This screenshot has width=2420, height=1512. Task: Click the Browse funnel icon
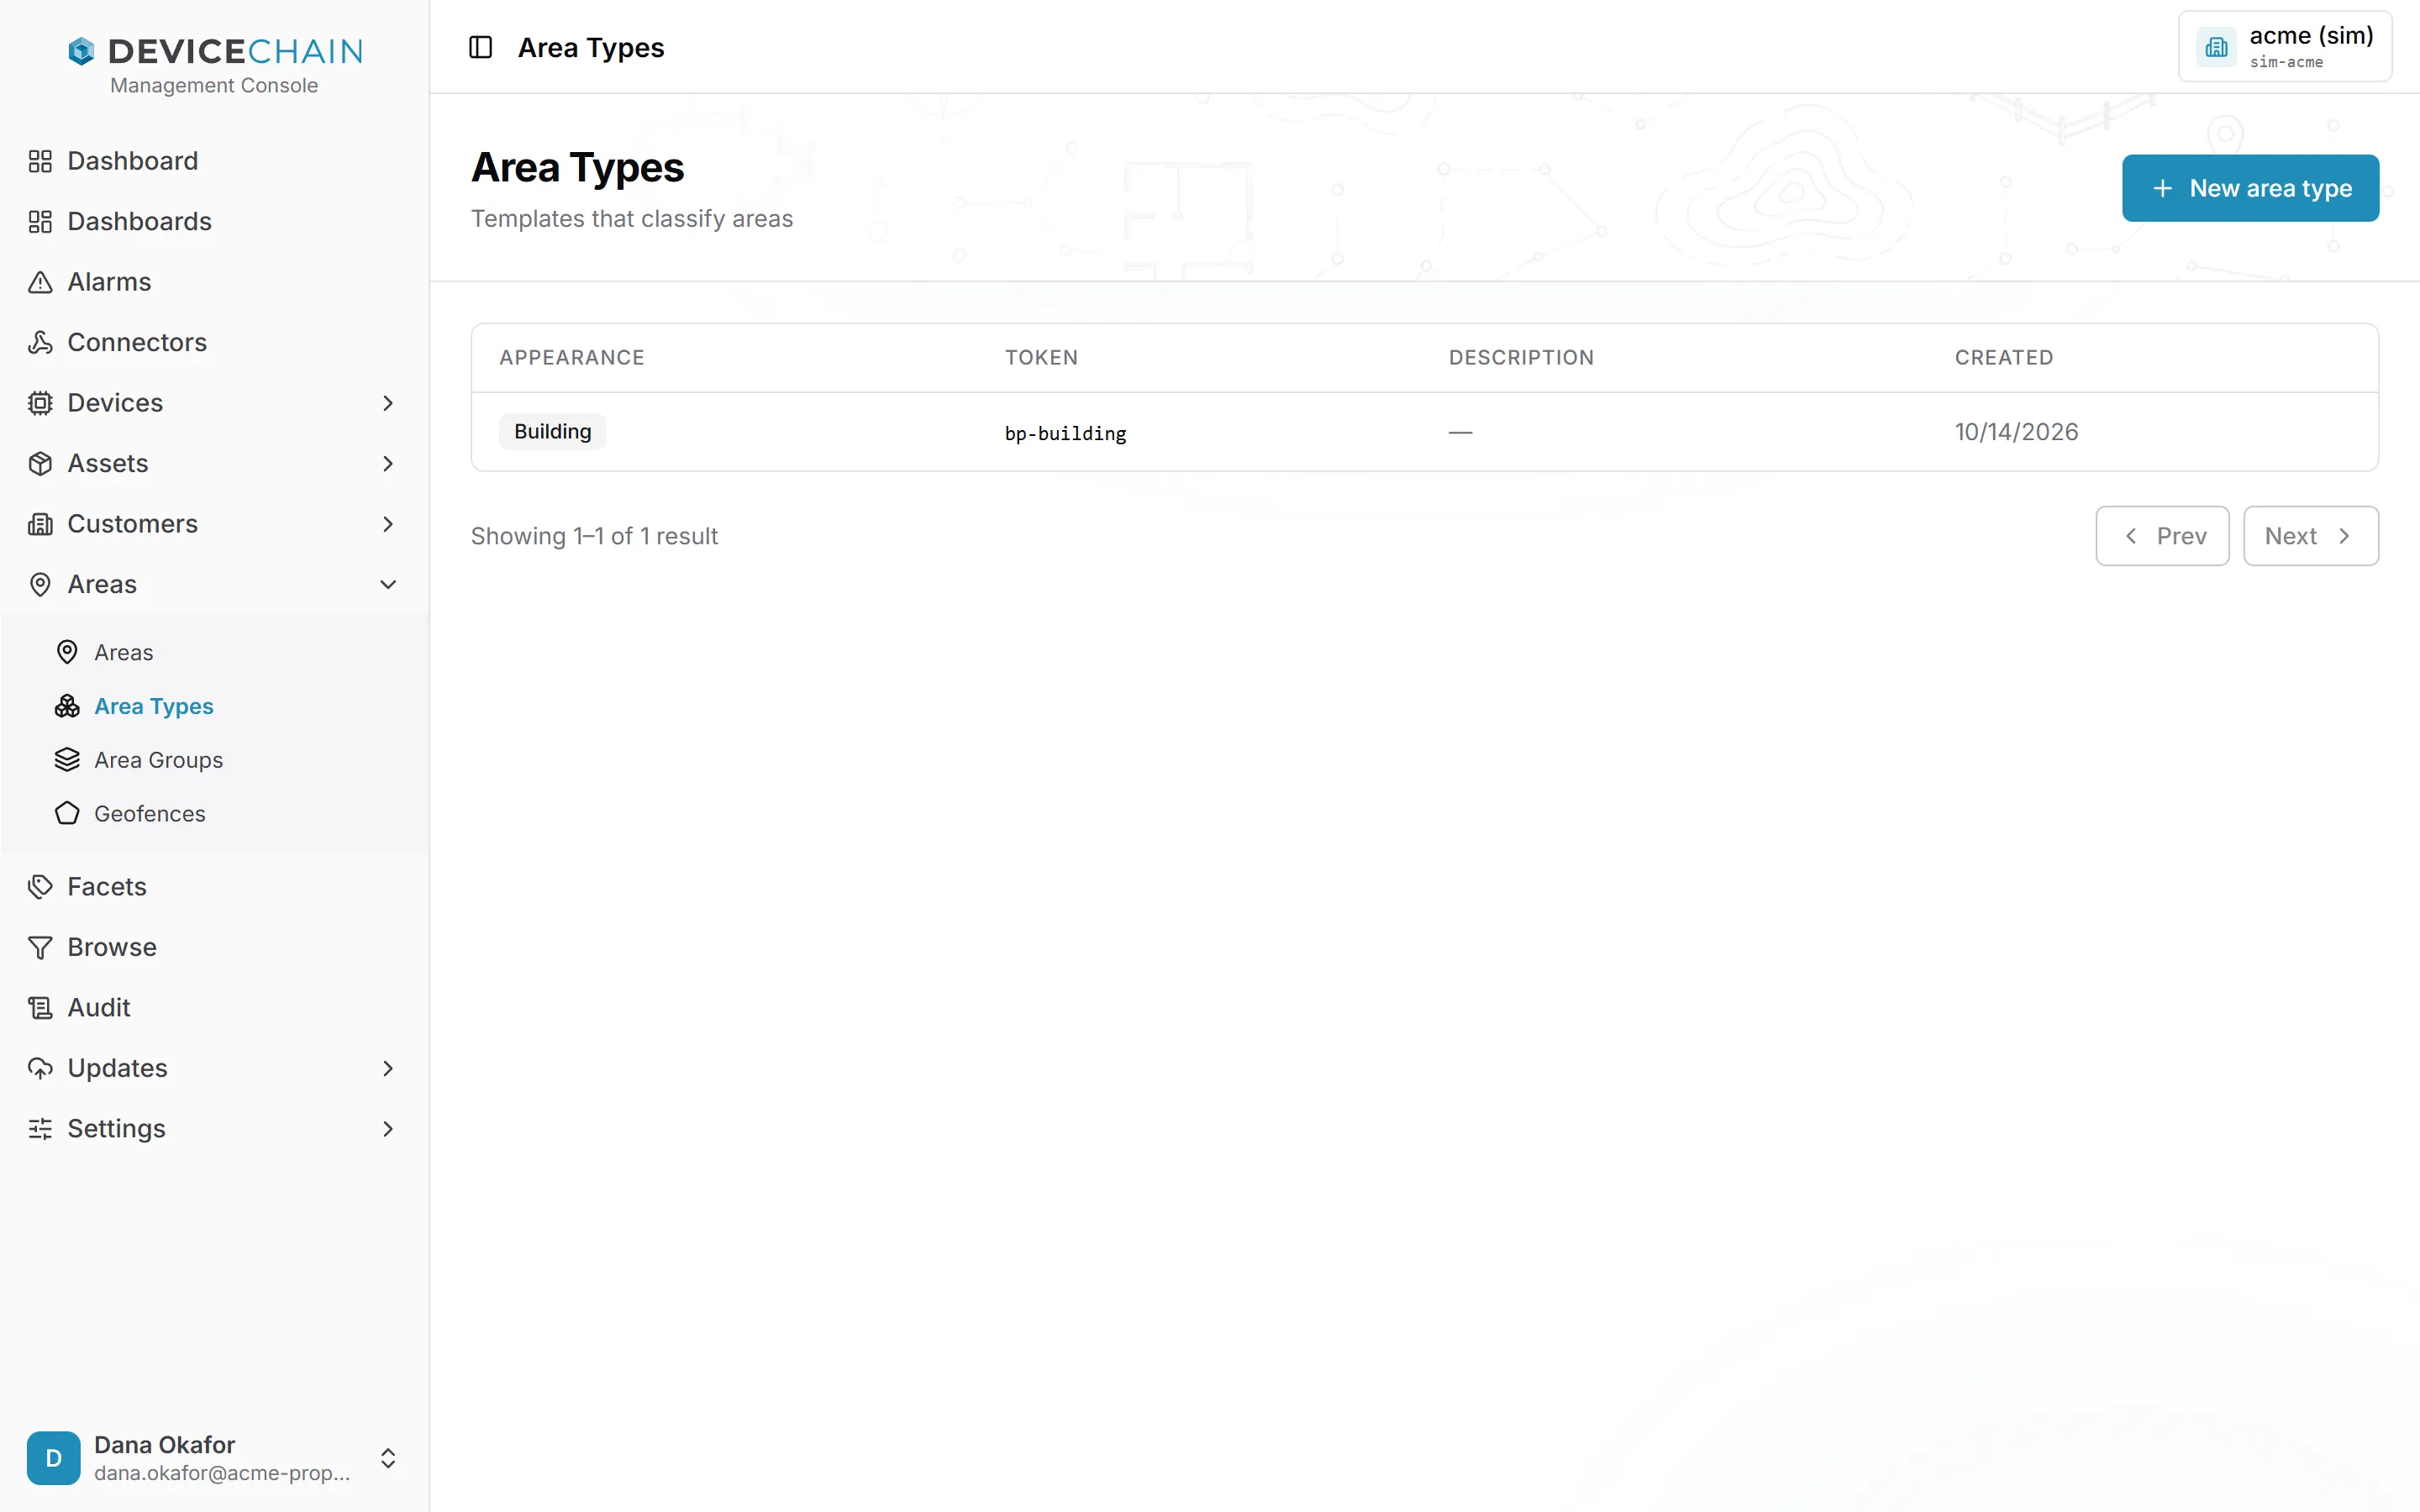click(40, 947)
